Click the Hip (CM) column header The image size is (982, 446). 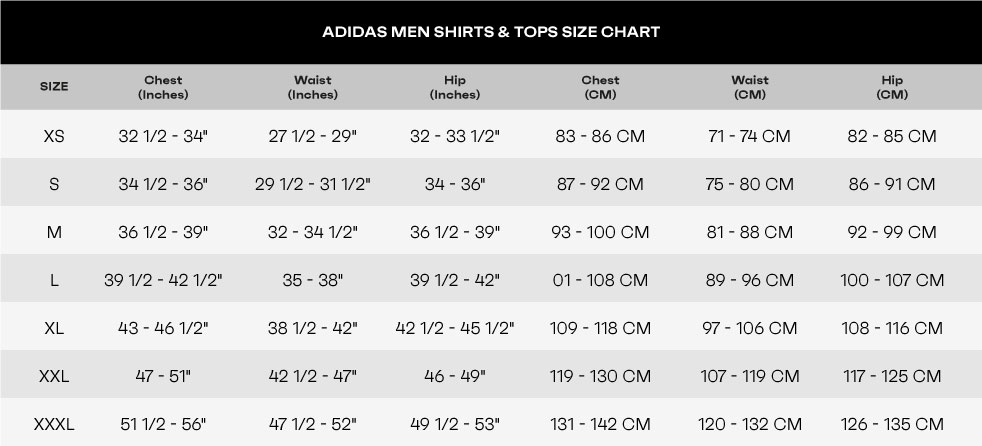coord(892,88)
